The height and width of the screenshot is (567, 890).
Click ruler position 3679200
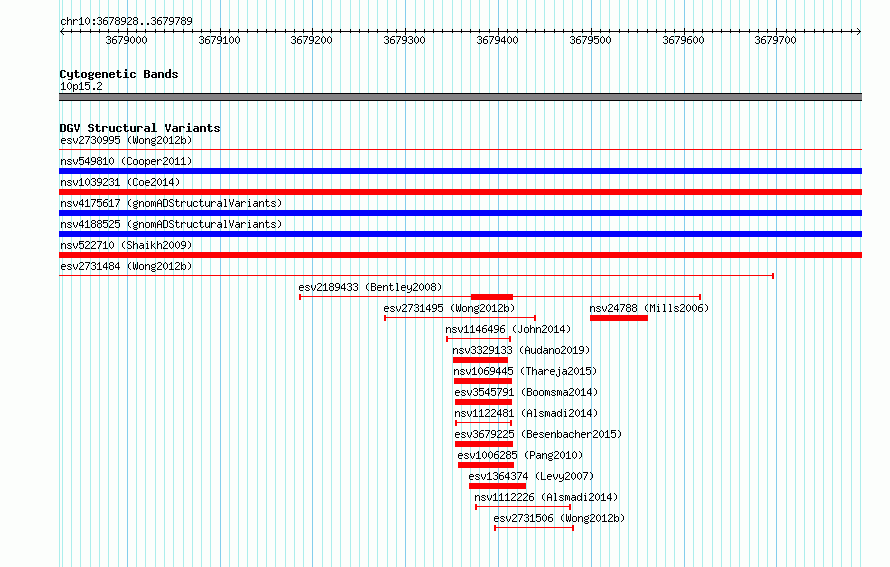point(311,40)
